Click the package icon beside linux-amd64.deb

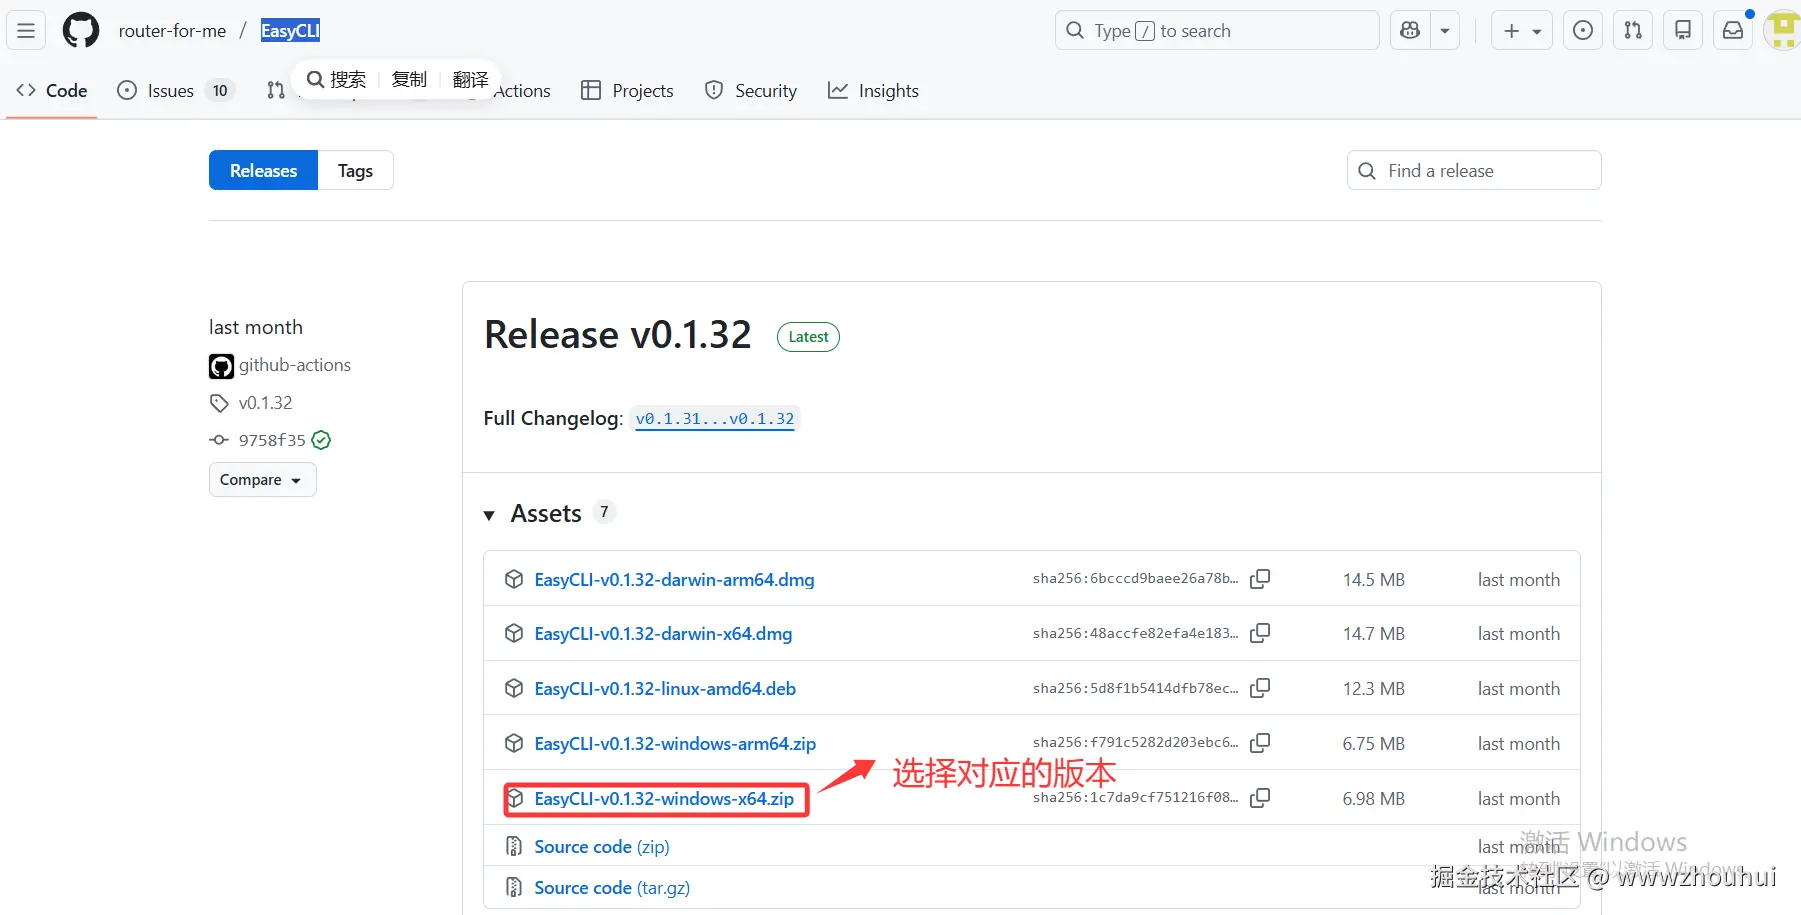[514, 688]
